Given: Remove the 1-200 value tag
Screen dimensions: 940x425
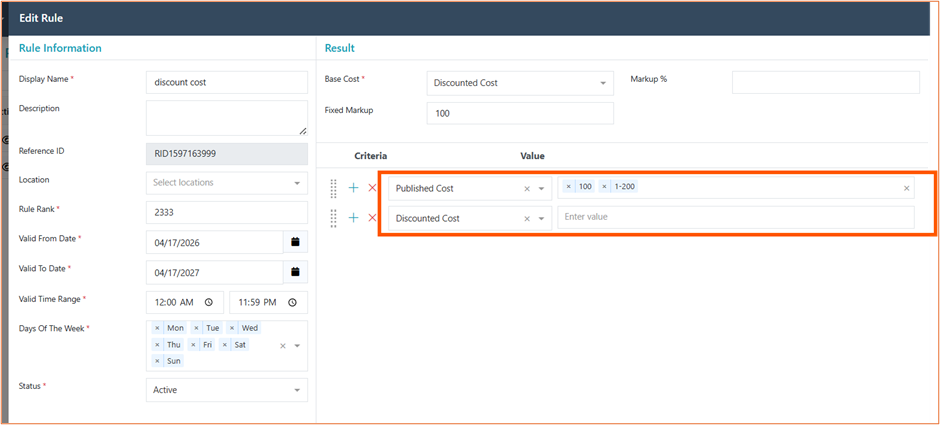Looking at the screenshot, I should [604, 187].
